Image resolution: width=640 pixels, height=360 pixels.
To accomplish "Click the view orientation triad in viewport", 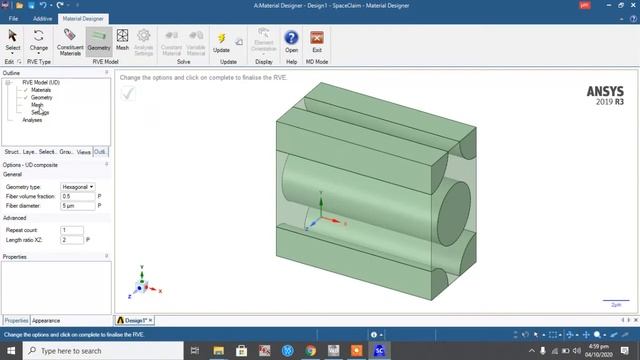I will [x=144, y=282].
